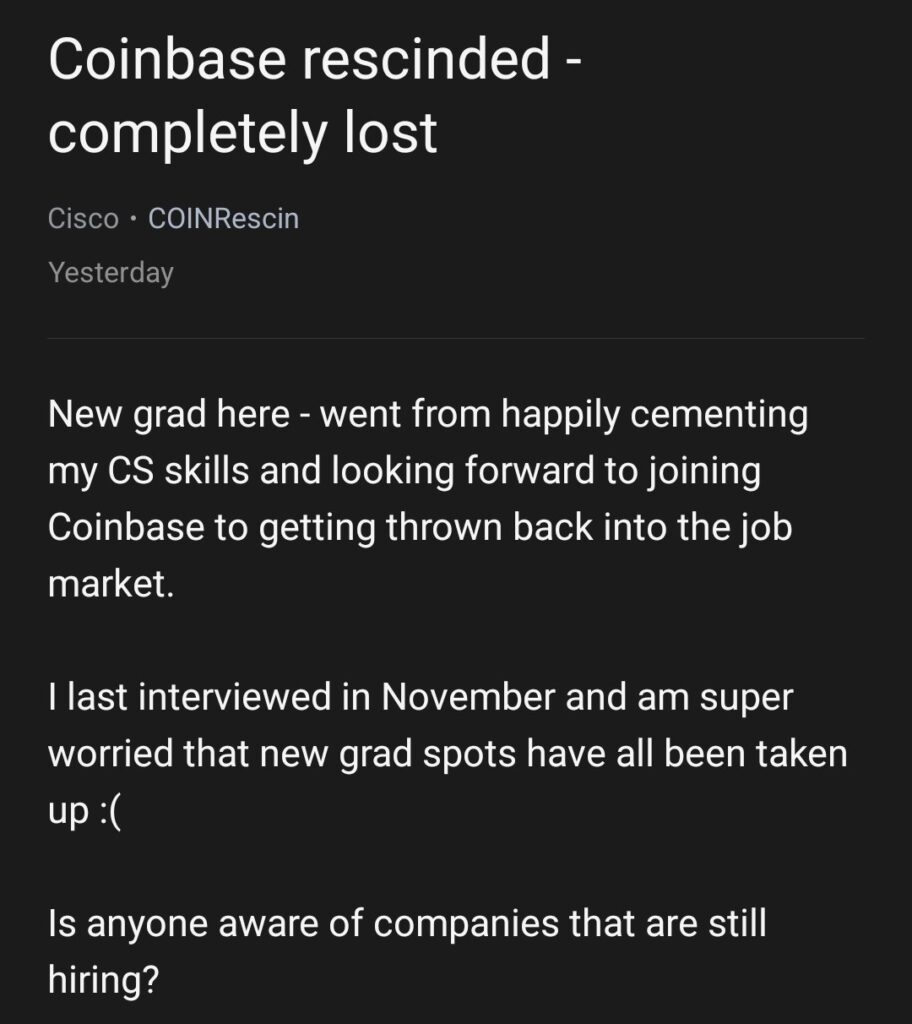Click the "I last interviewed" sentence start
This screenshot has width=912, height=1024.
tap(189, 697)
